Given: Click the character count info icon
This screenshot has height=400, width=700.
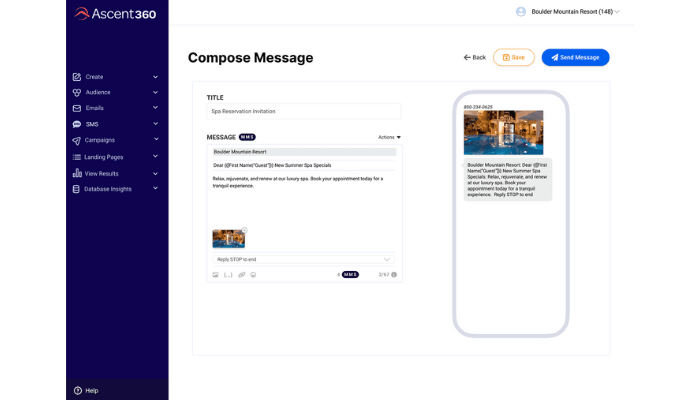Looking at the screenshot, I should 395,274.
